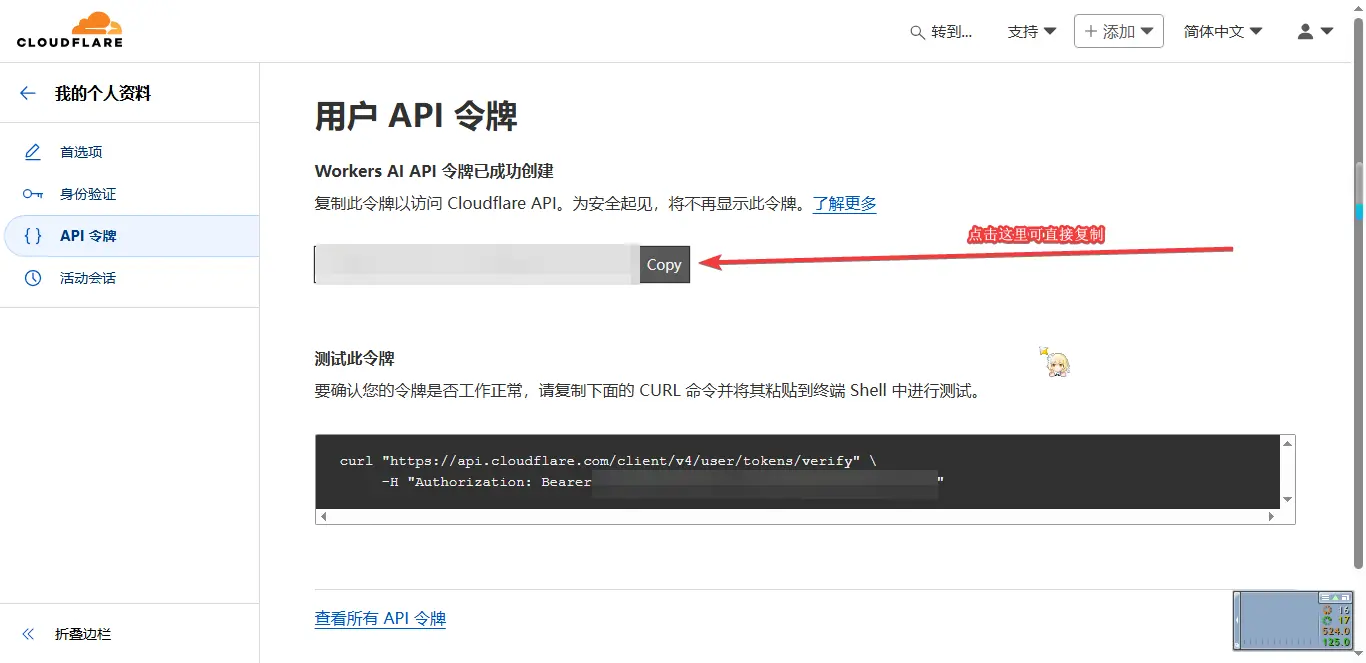Screen dimensions: 1366x663
Task: Click 'Workers AI API 令牌已成功创建' text
Action: [434, 171]
